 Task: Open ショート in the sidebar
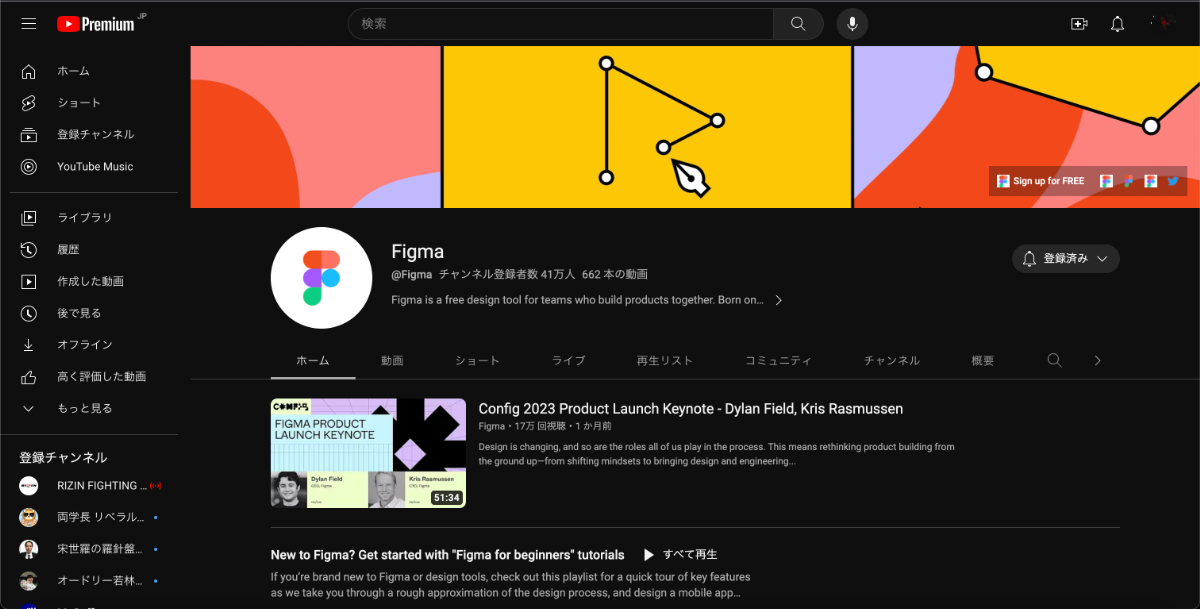tap(94, 103)
